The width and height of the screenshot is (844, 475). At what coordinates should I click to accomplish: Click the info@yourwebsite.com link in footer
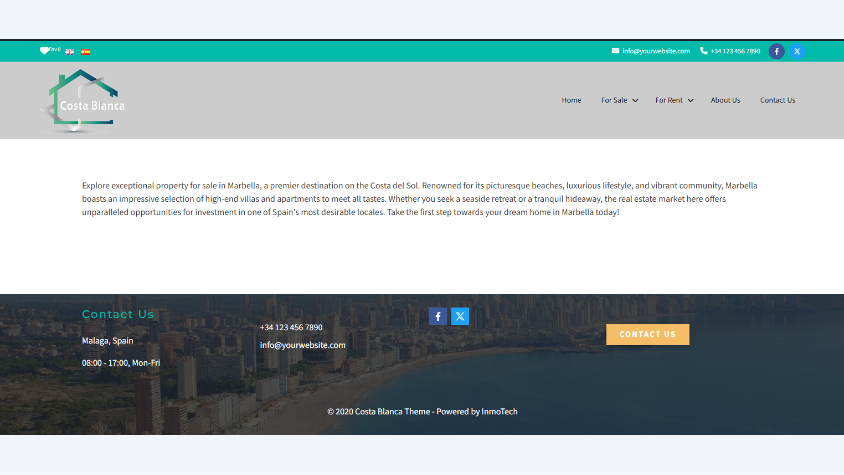(302, 345)
